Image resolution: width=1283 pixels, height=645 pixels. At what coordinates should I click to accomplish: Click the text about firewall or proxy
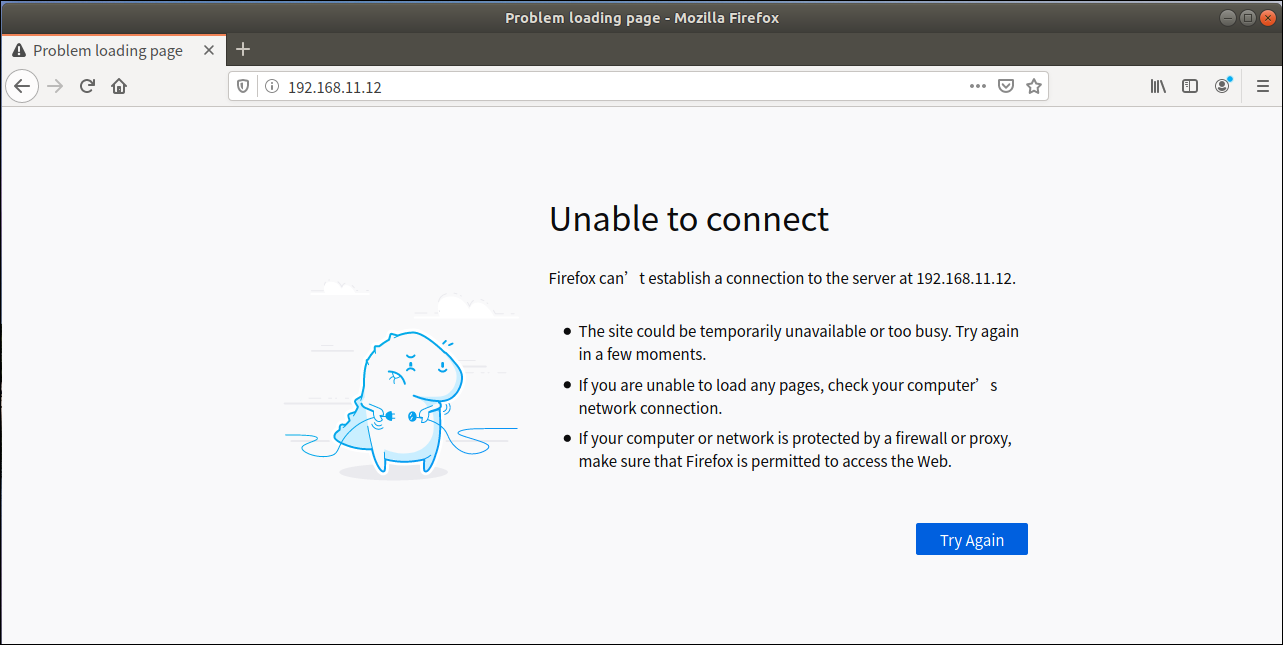click(796, 450)
